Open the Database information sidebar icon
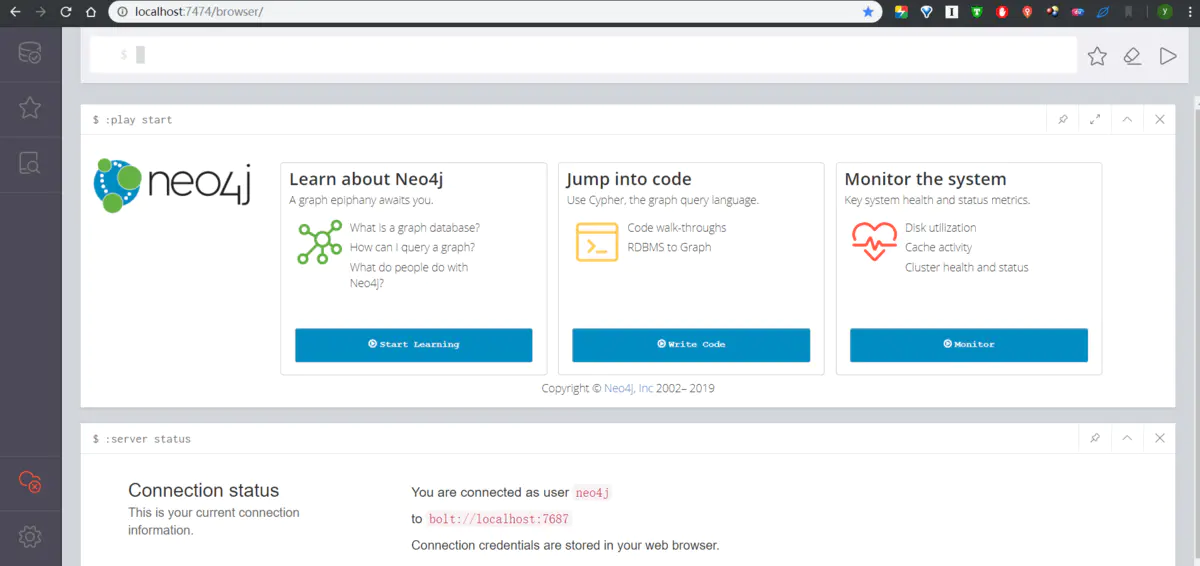 coord(30,53)
